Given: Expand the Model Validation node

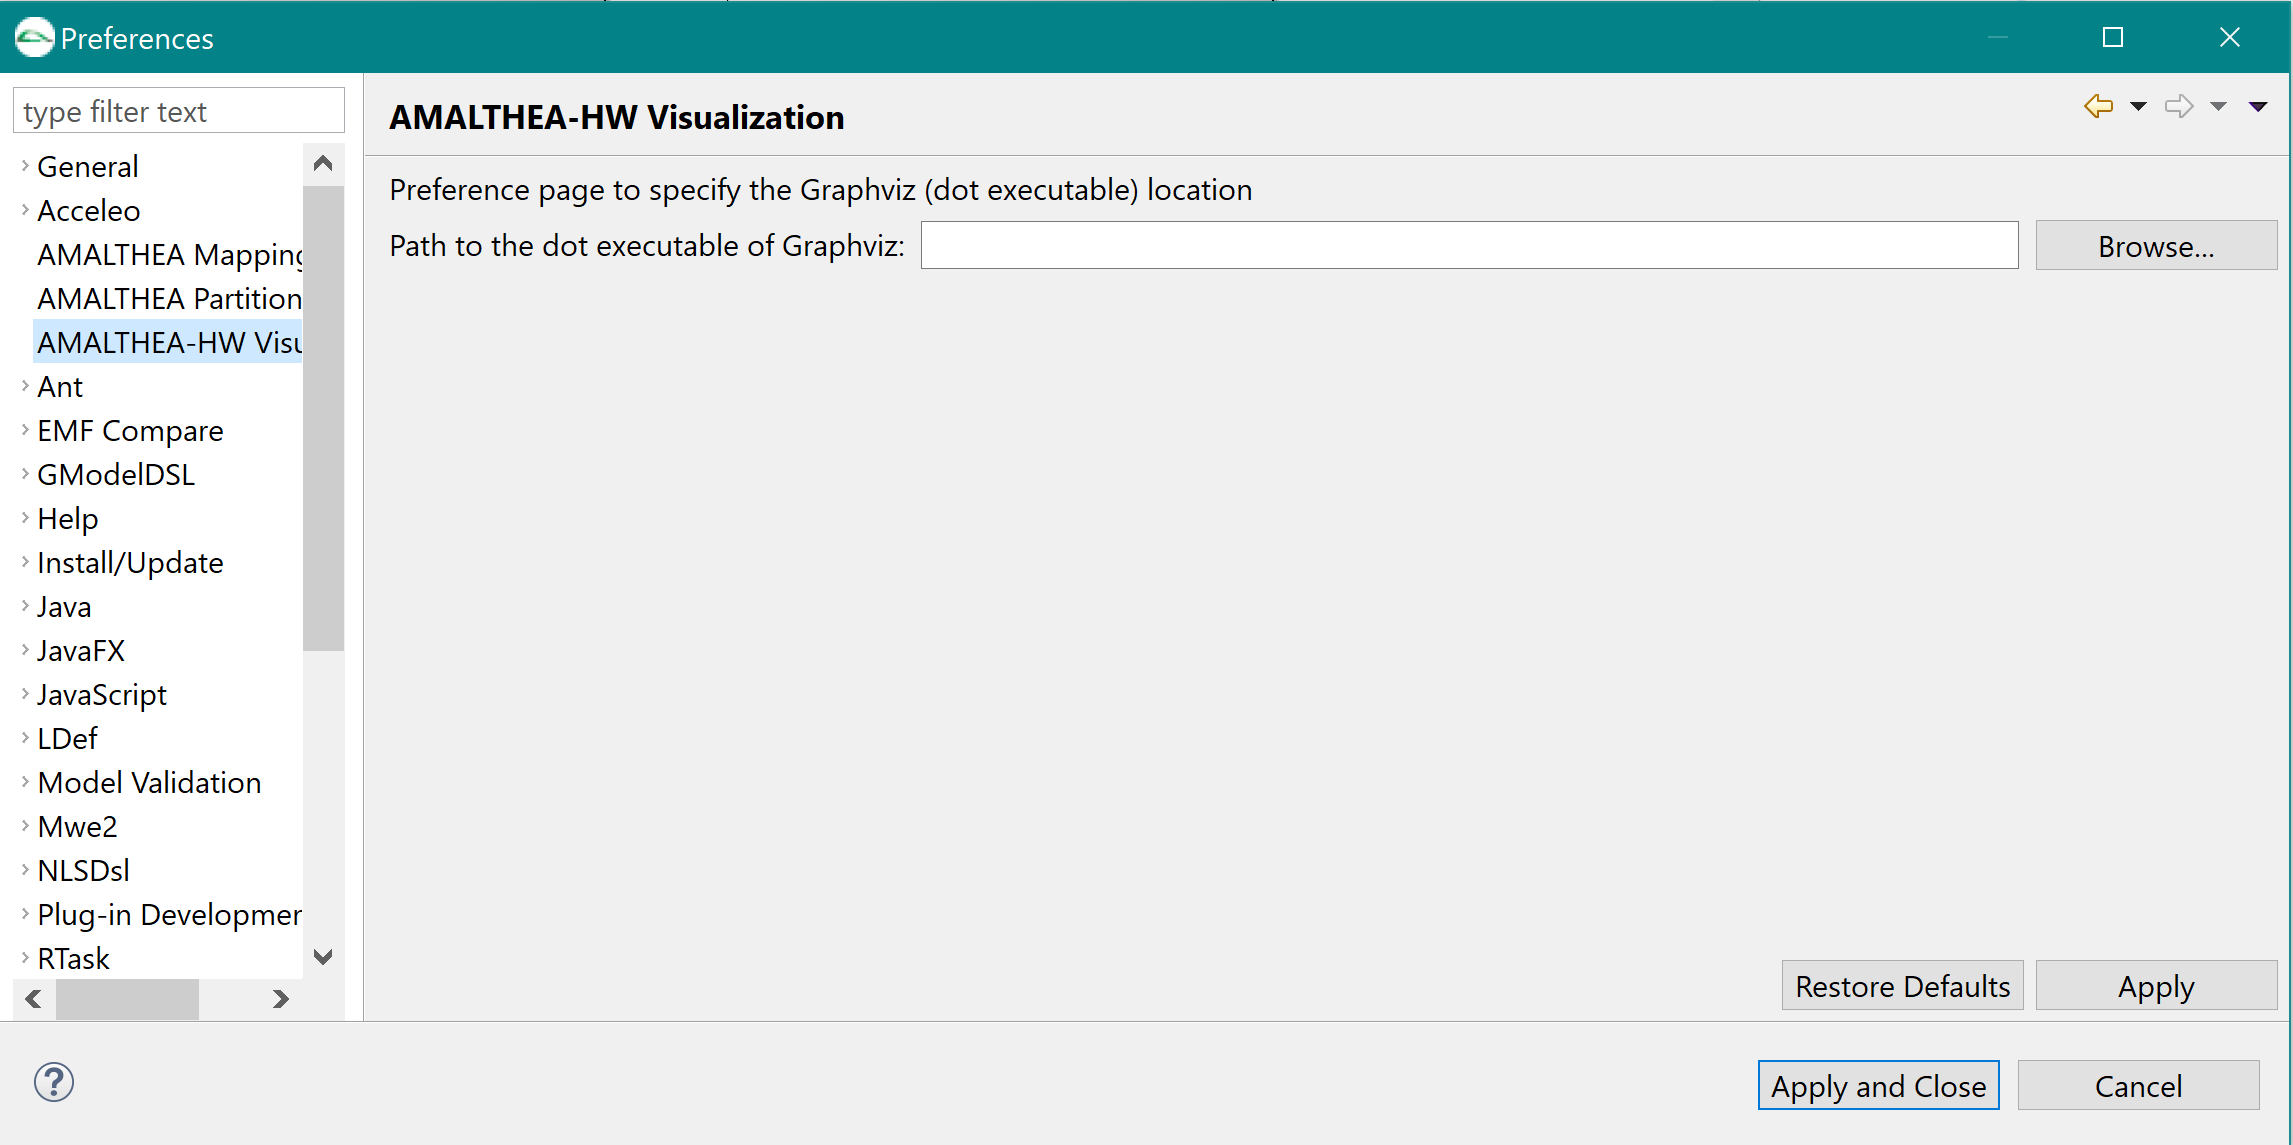Looking at the screenshot, I should click(25, 782).
